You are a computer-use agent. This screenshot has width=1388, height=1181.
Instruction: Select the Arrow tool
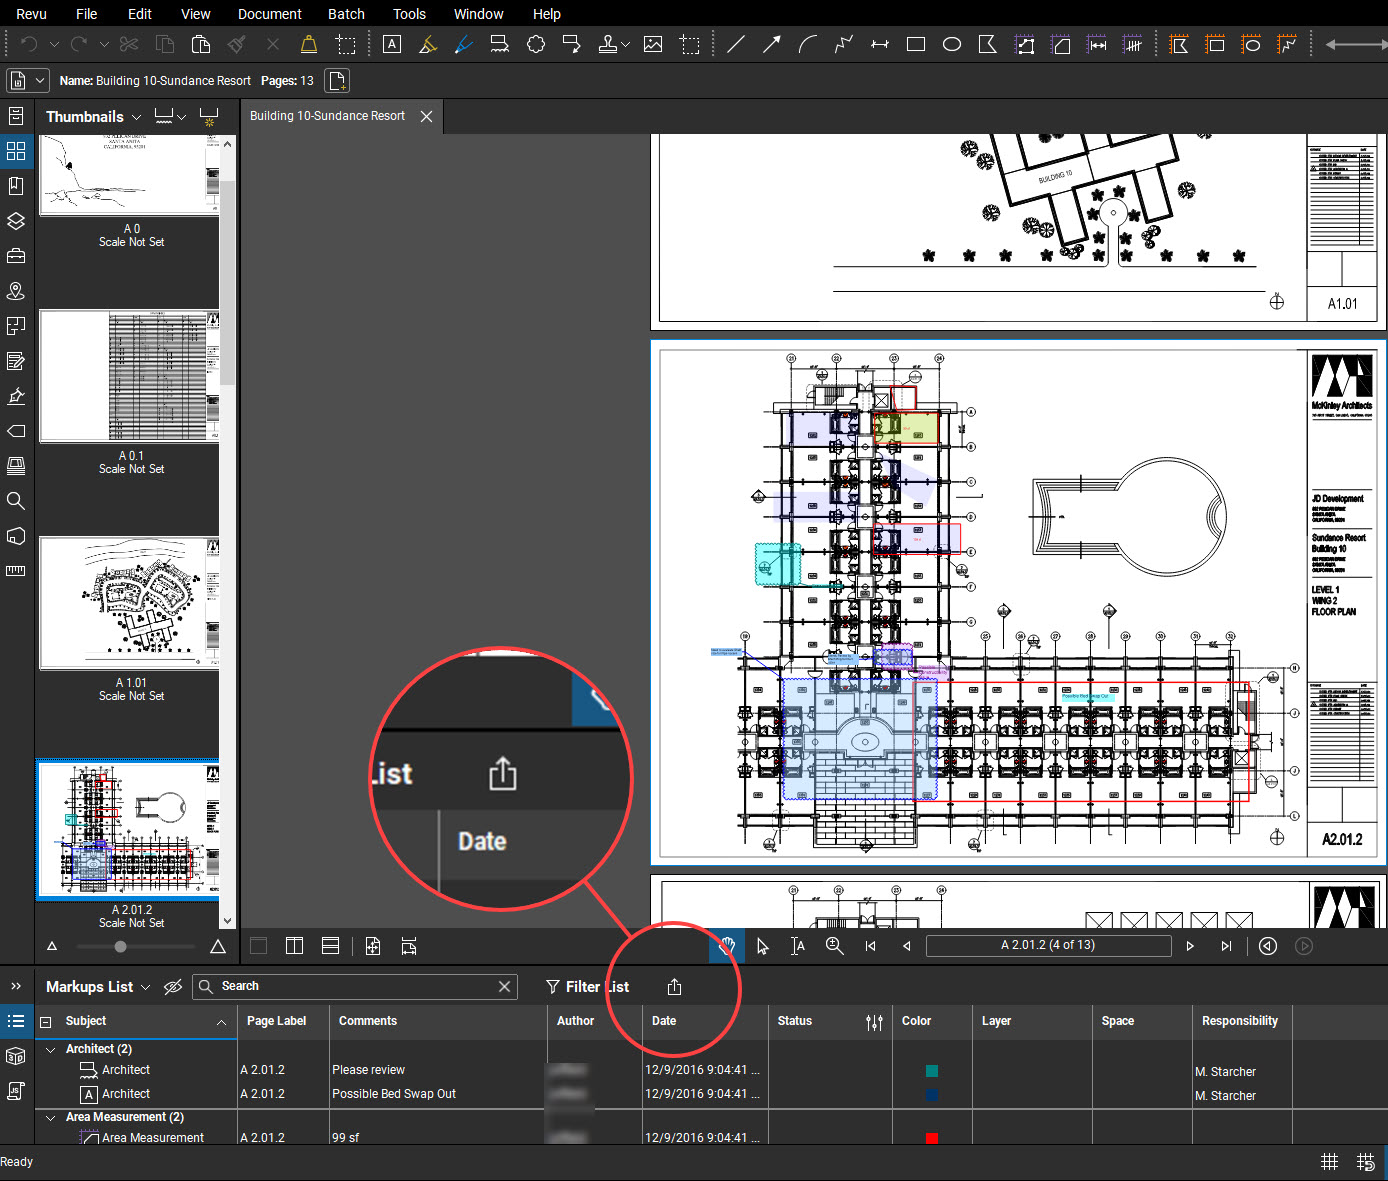coord(772,44)
